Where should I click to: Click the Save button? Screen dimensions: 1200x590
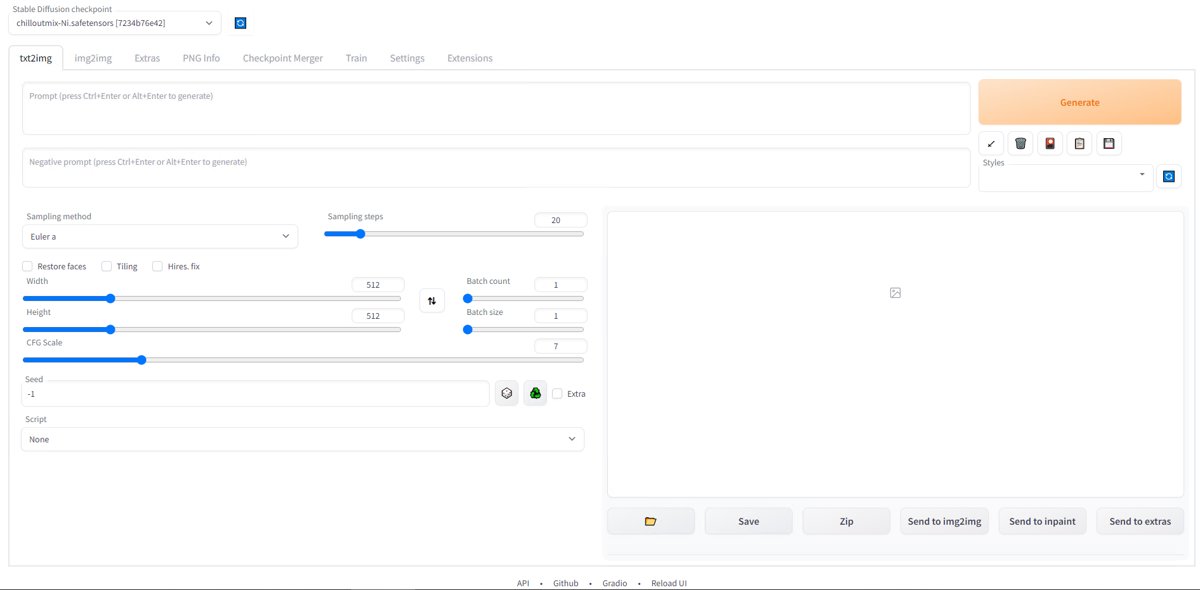pyautogui.click(x=748, y=521)
